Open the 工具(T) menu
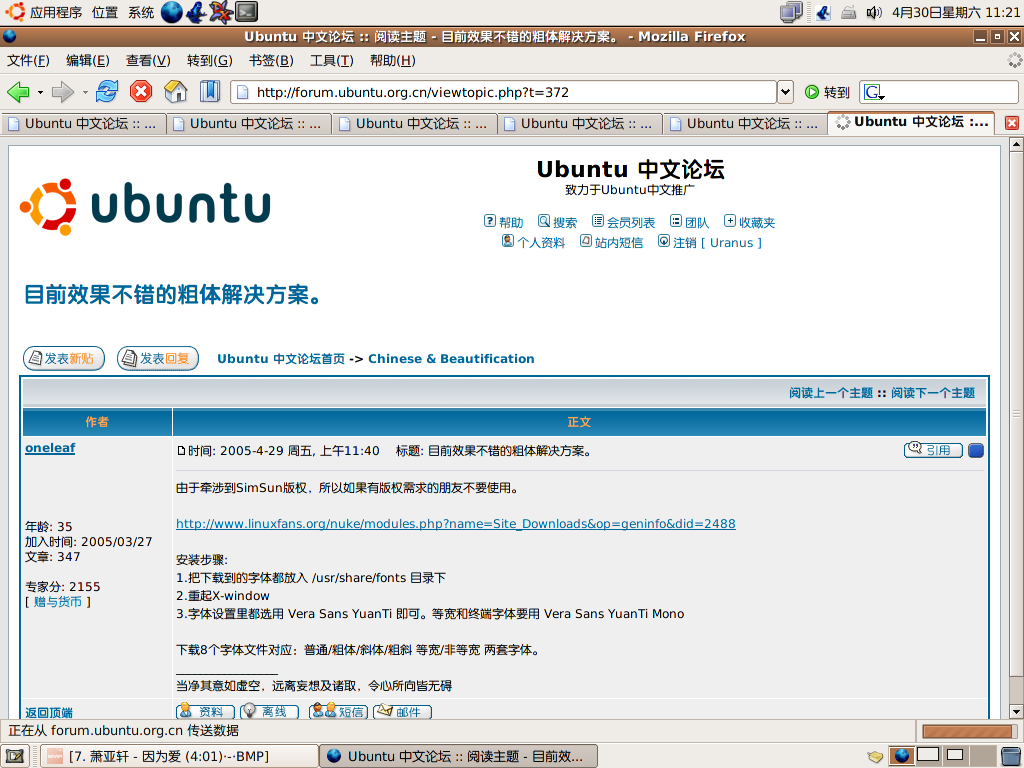Image resolution: width=1024 pixels, height=768 pixels. [332, 61]
